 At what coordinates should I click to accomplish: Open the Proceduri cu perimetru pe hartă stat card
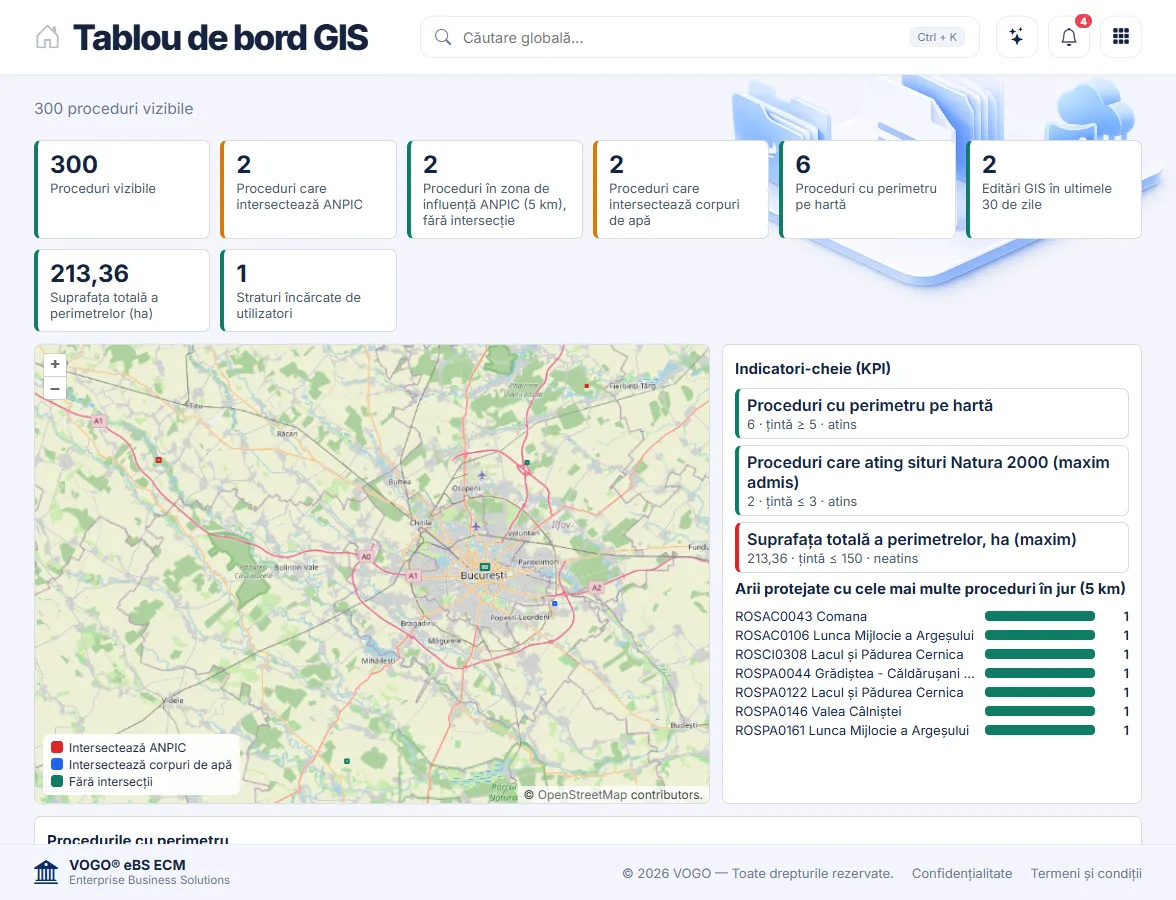click(867, 189)
